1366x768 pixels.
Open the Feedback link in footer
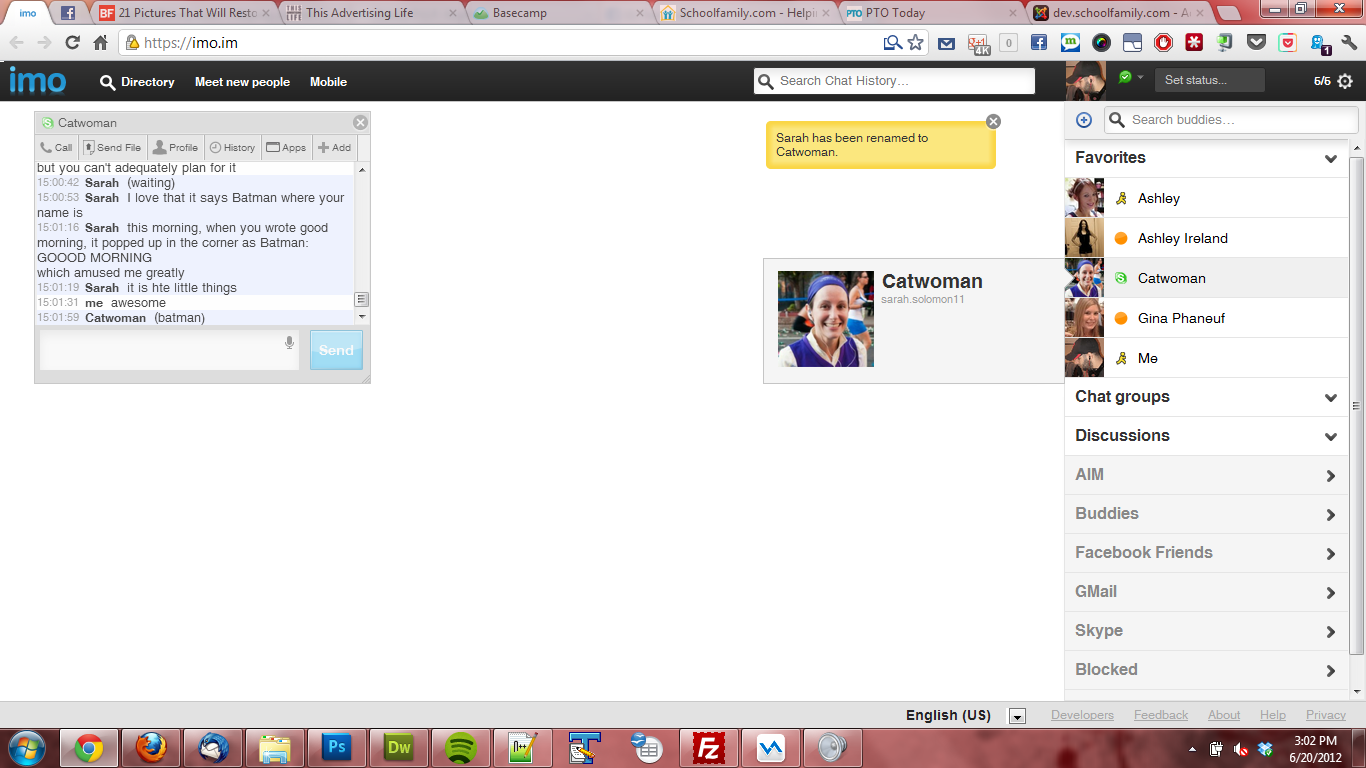[x=1160, y=715]
